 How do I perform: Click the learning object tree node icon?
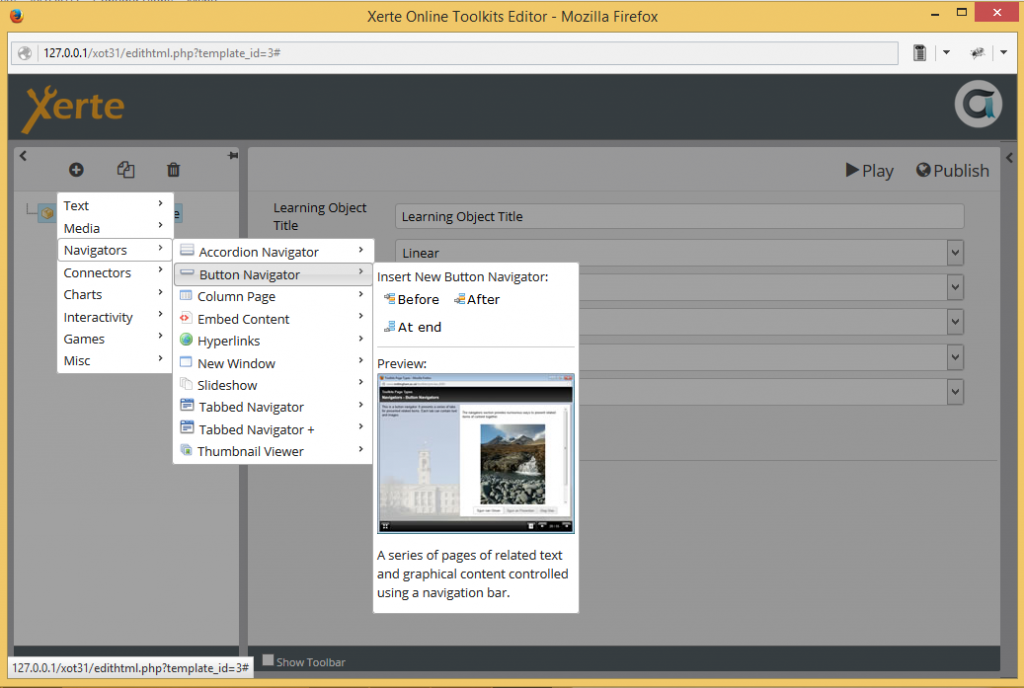47,213
